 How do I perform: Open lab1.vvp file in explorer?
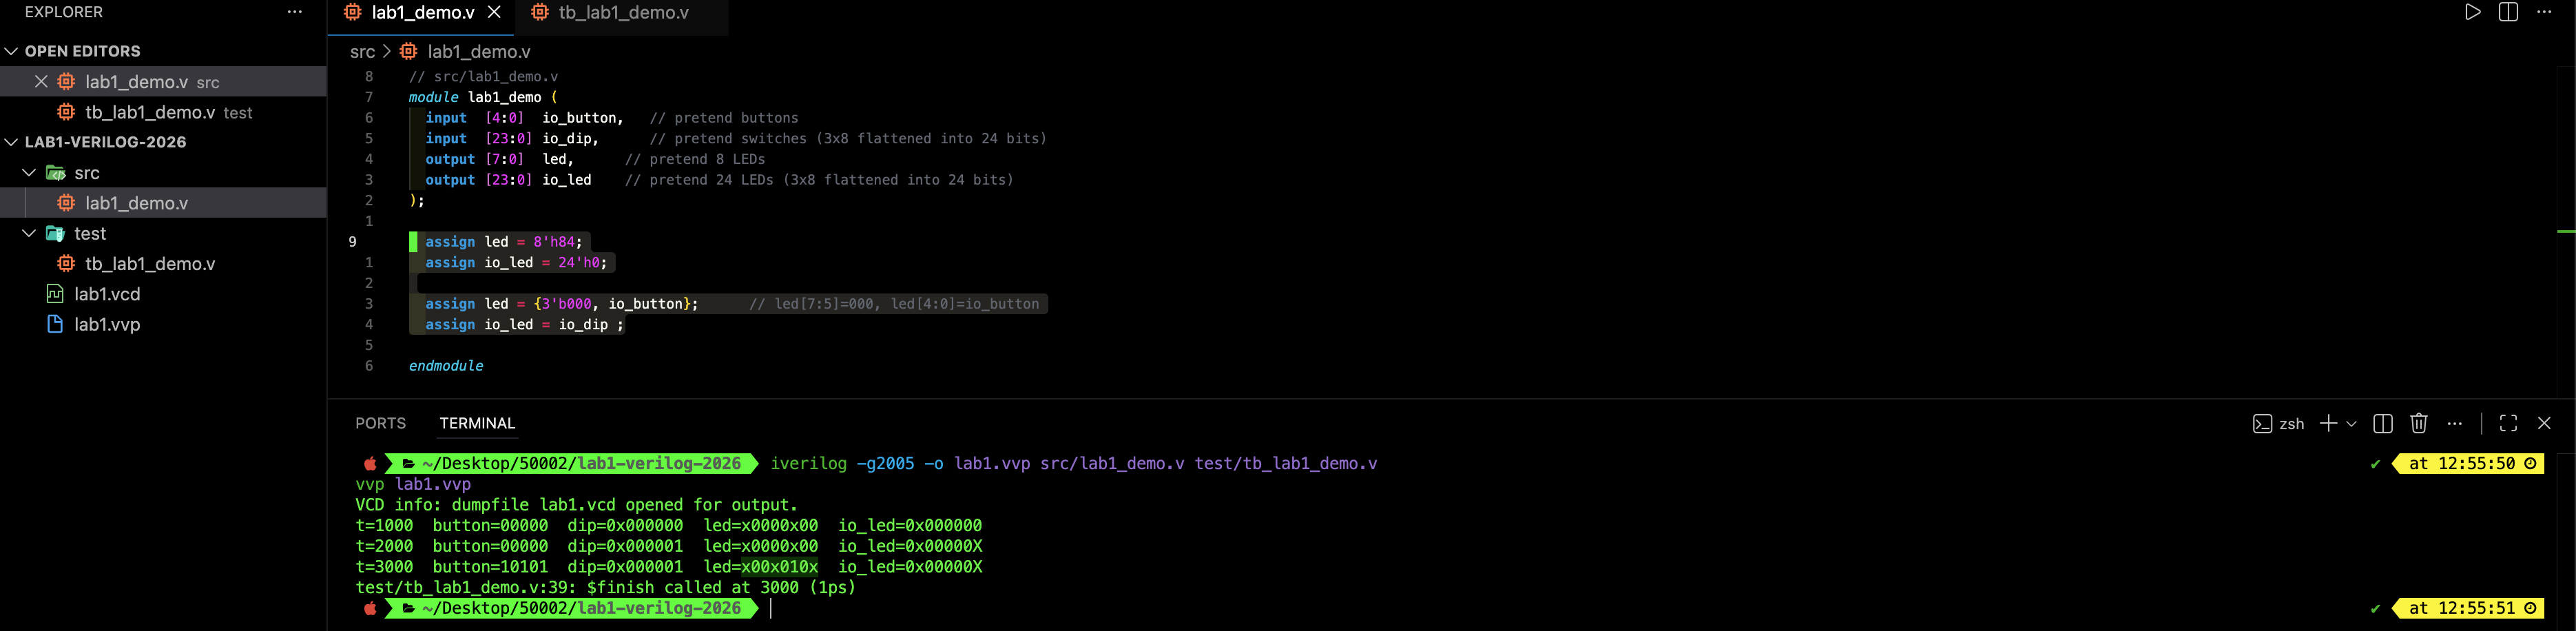(x=107, y=324)
